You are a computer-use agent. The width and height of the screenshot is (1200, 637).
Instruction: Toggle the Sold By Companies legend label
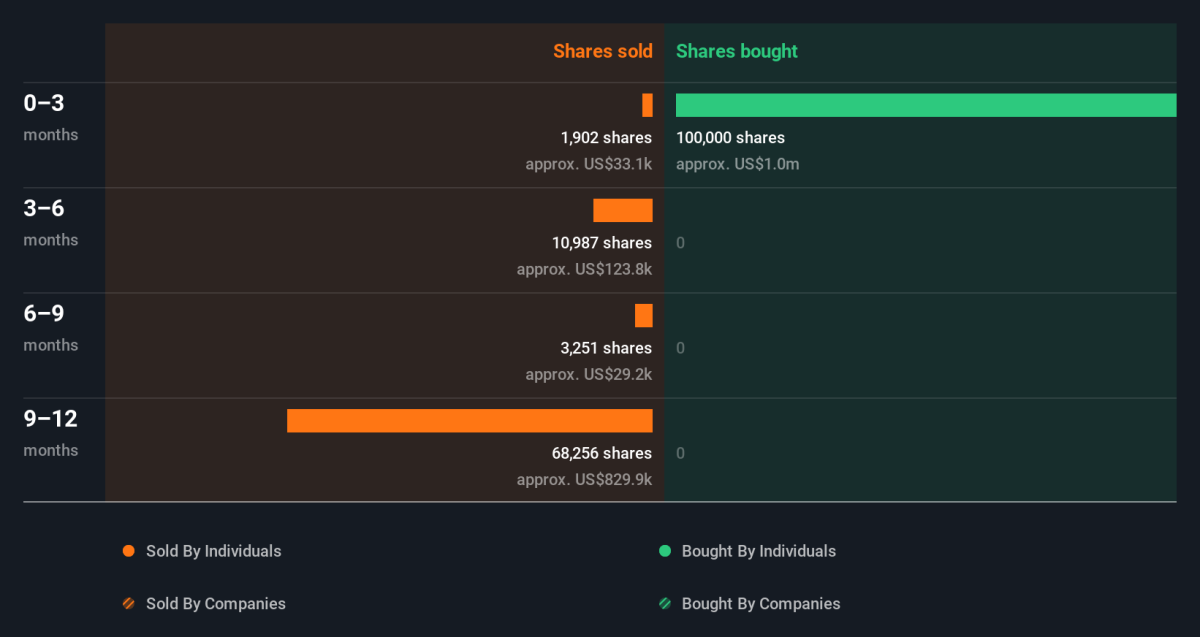tap(215, 604)
